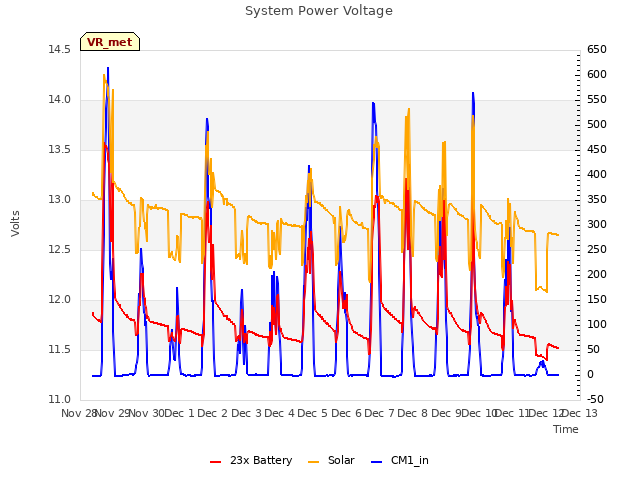The width and height of the screenshot is (640, 480).
Task: Click the 11.0 left axis value
Action: [x=60, y=399]
